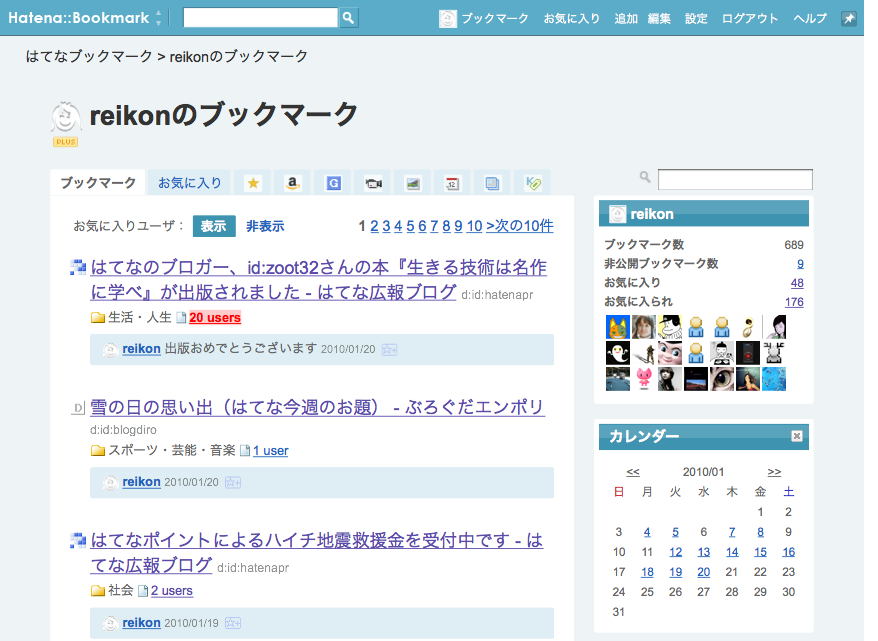Click the orange cat avatar in followers
Screen dimensions: 878x641
[x=618, y=327]
